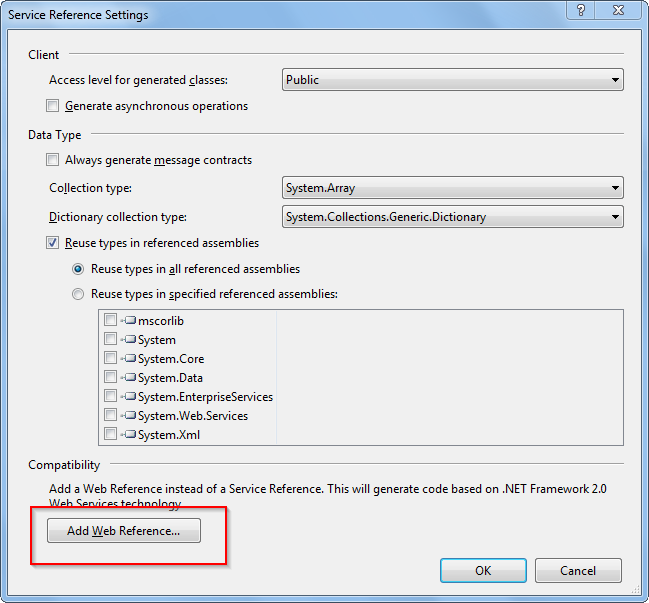The width and height of the screenshot is (649, 603).
Task: Confirm settings with OK button
Action: 483,571
